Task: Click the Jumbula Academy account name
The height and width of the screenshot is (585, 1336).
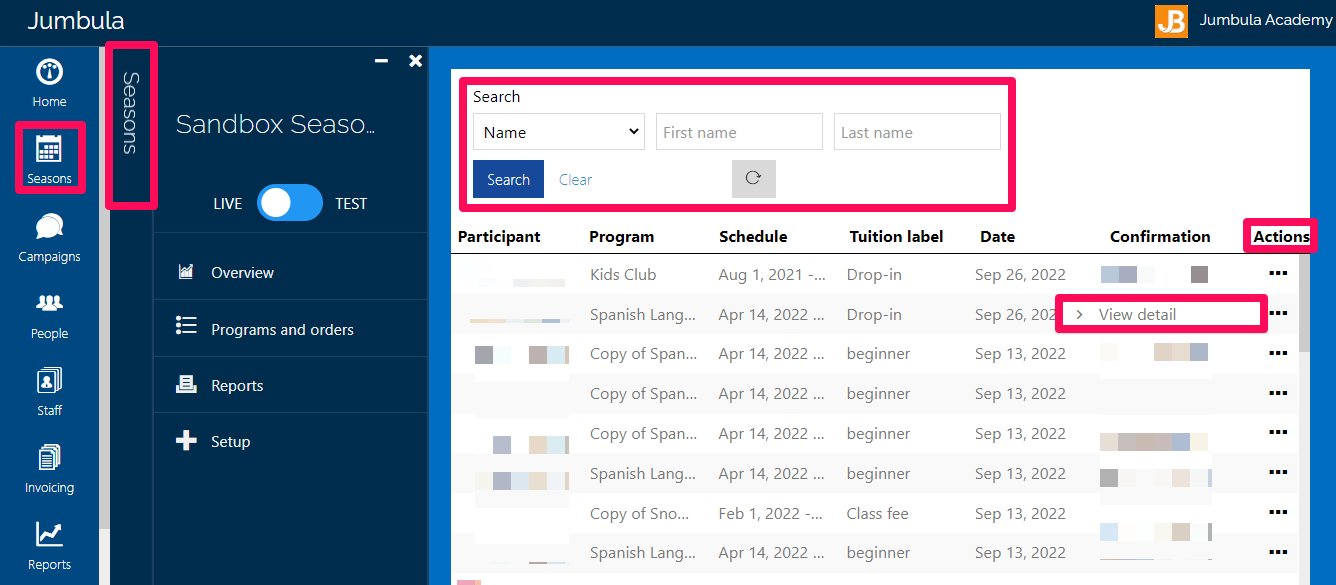Action: point(1266,20)
